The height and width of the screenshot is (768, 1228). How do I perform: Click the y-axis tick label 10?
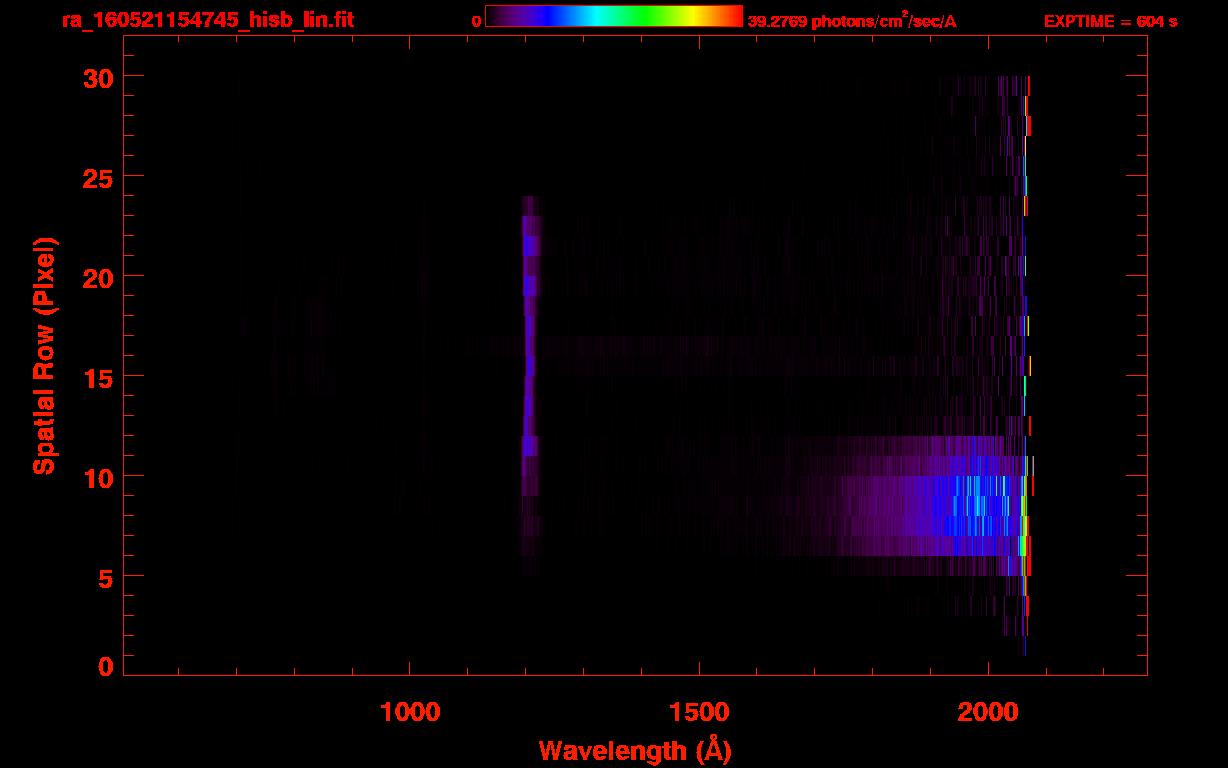(98, 477)
